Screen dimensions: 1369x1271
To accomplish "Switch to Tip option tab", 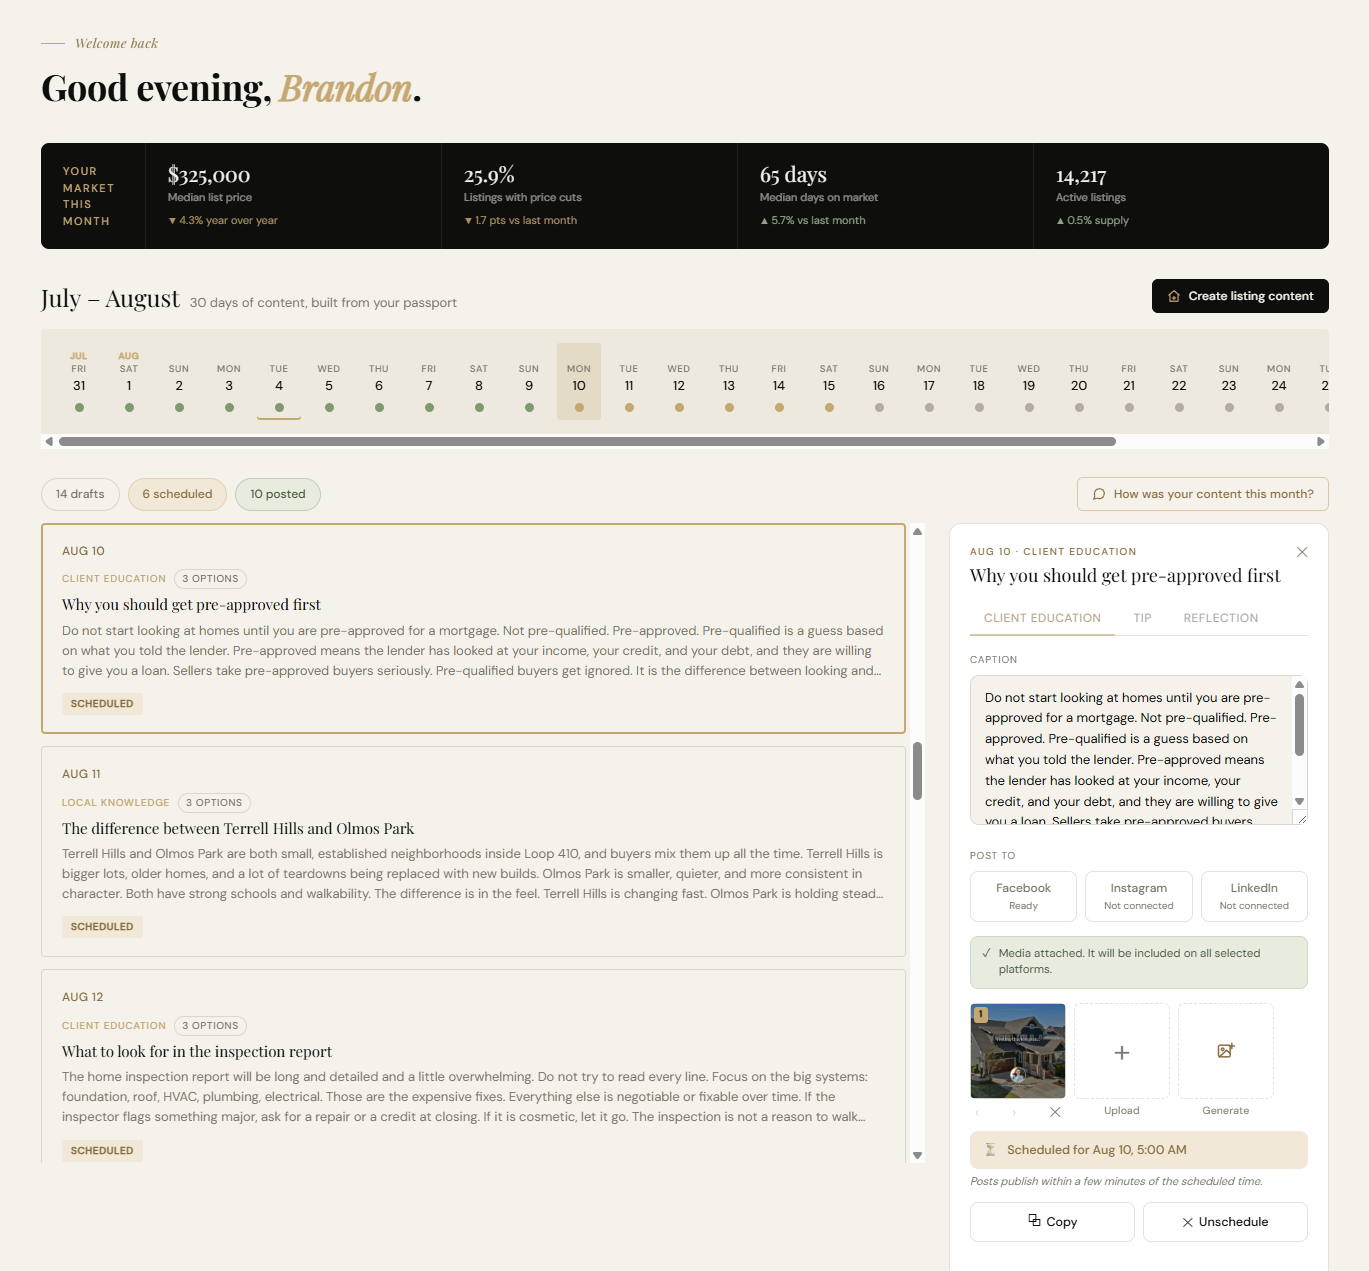I will (1142, 618).
